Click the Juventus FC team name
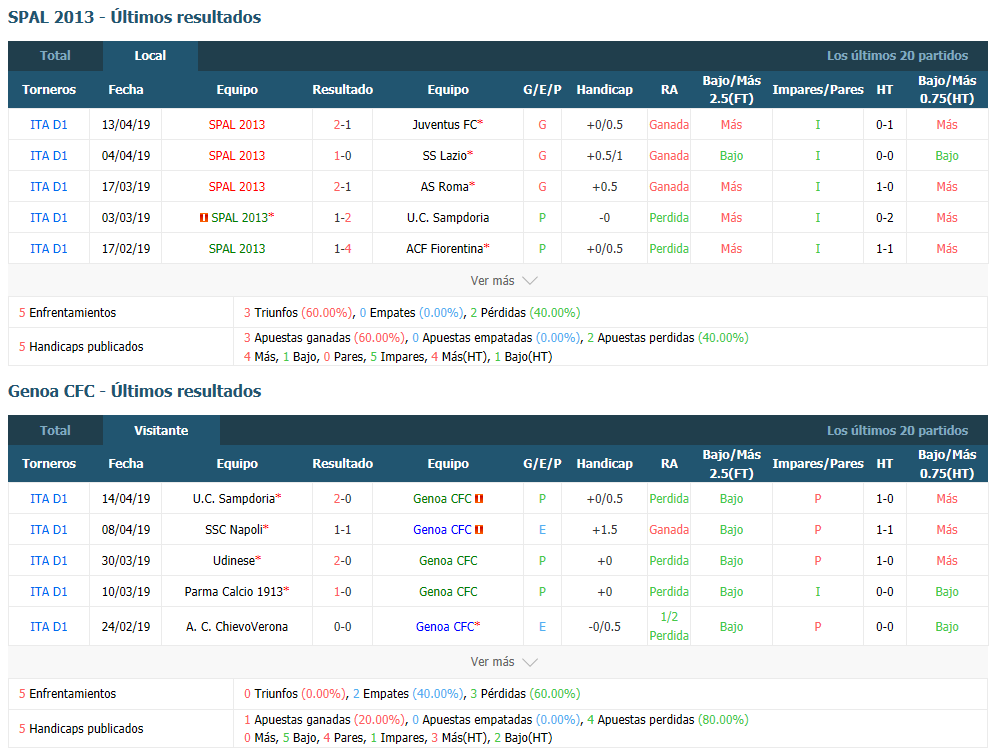Image resolution: width=1001 pixels, height=752 pixels. click(x=445, y=124)
